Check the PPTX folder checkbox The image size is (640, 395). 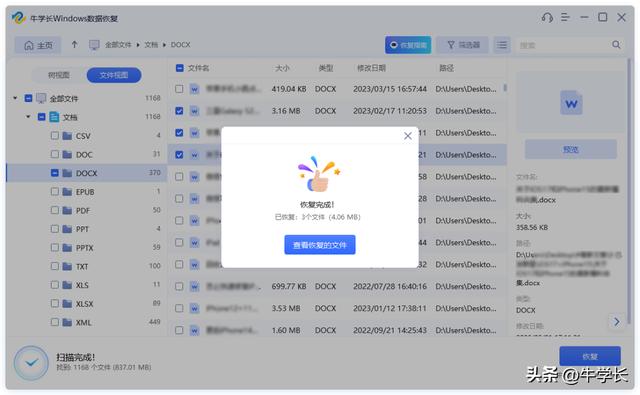(x=55, y=247)
